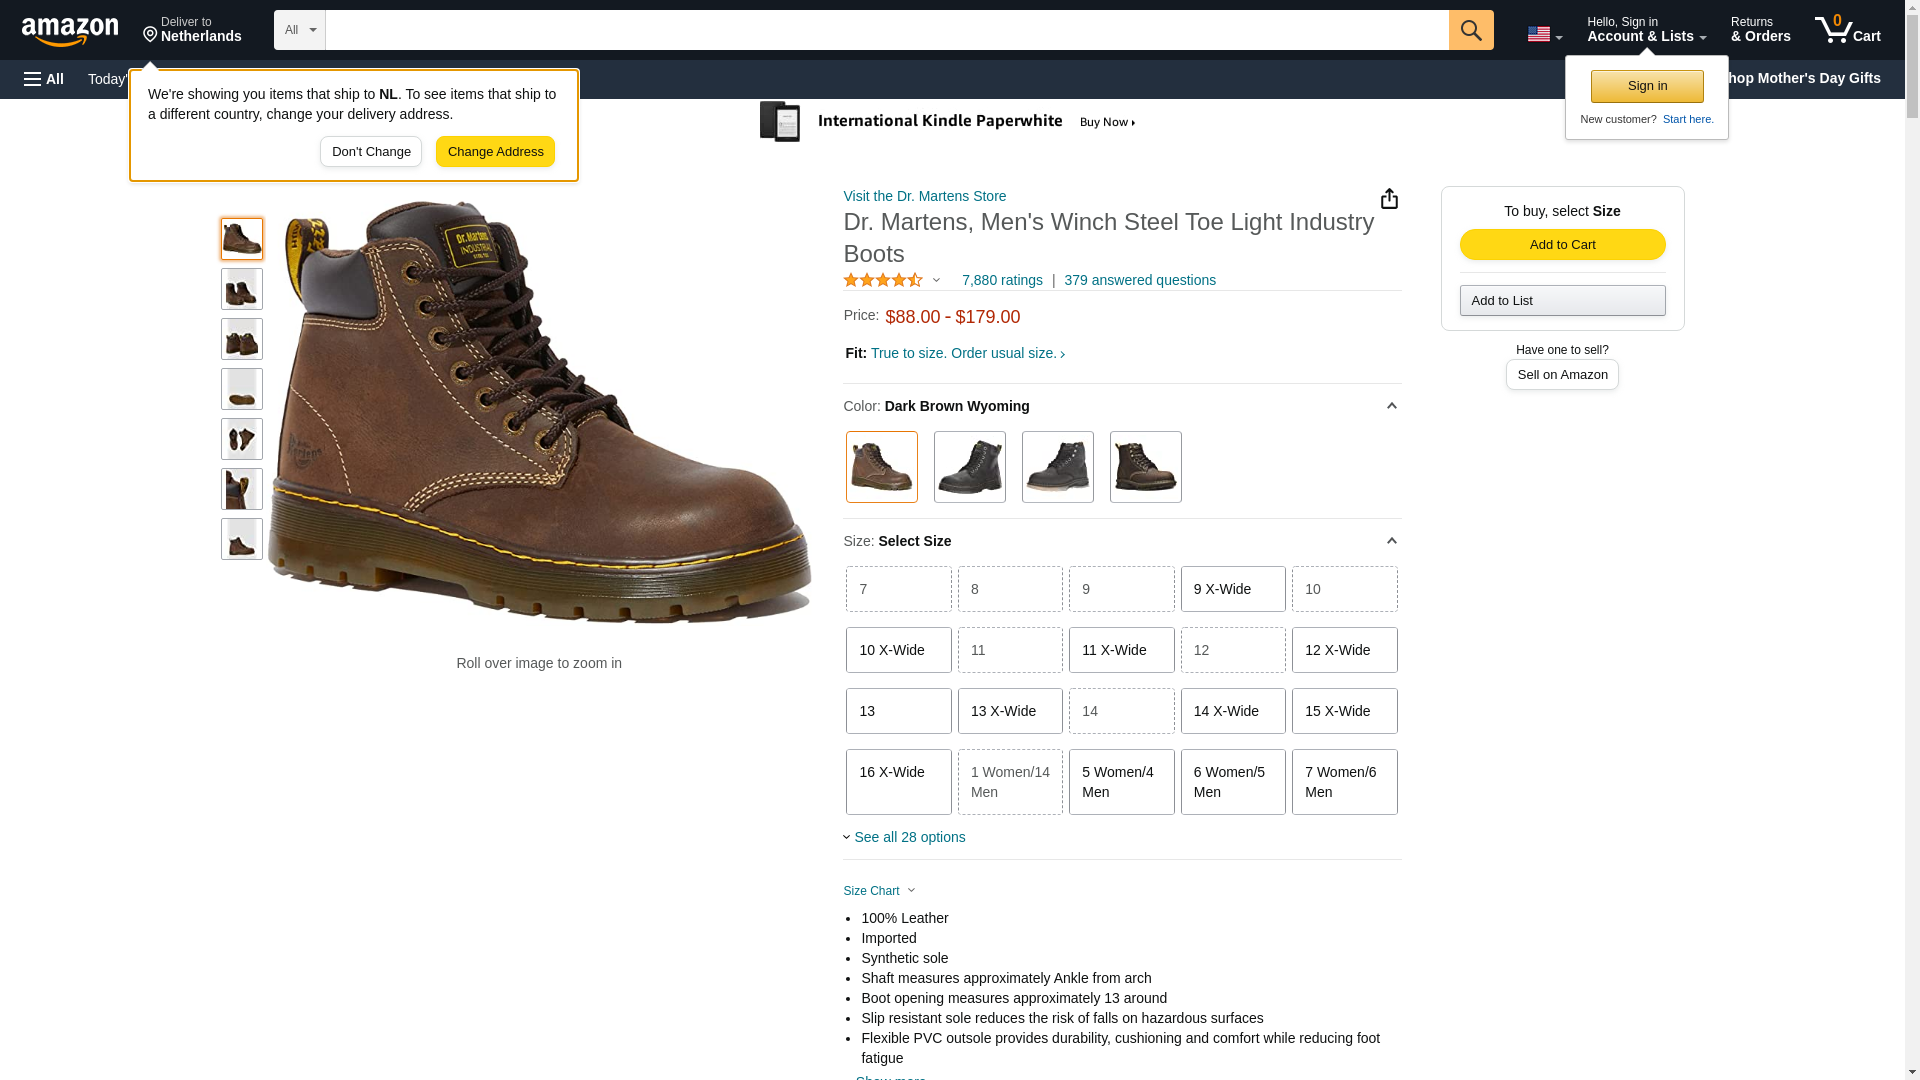Image resolution: width=1920 pixels, height=1080 pixels.
Task: Select size 13 X-Wide
Action: (x=1010, y=711)
